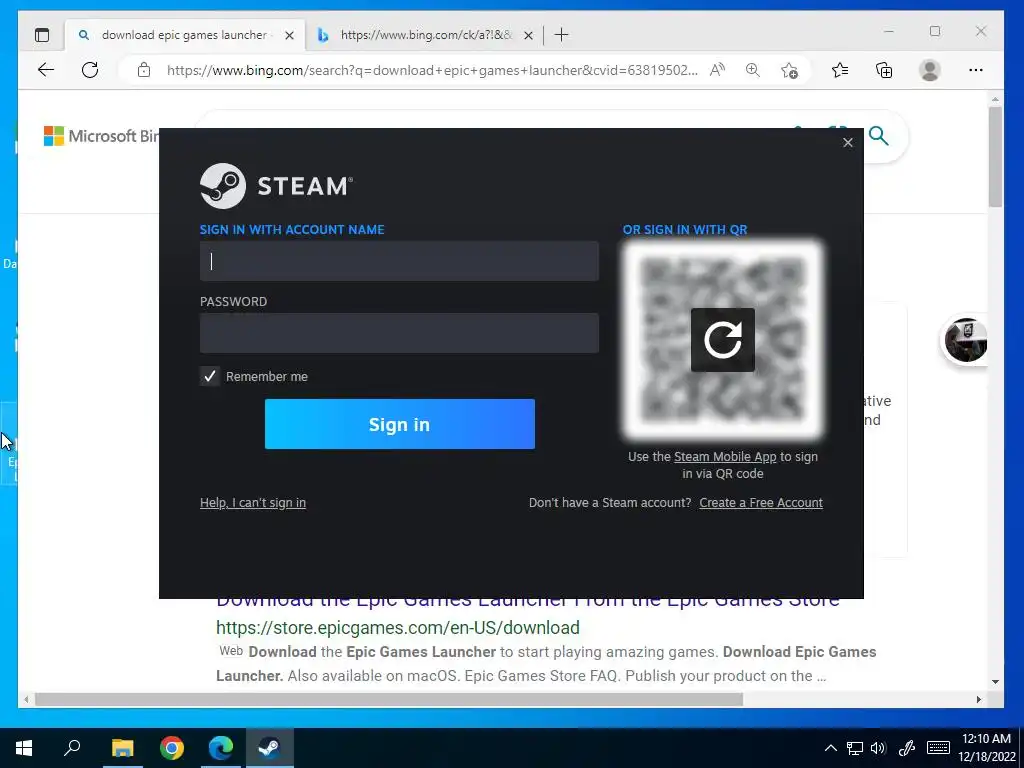1024x768 pixels.
Task: Click Edge tab actions menu icon
Action: [42, 35]
